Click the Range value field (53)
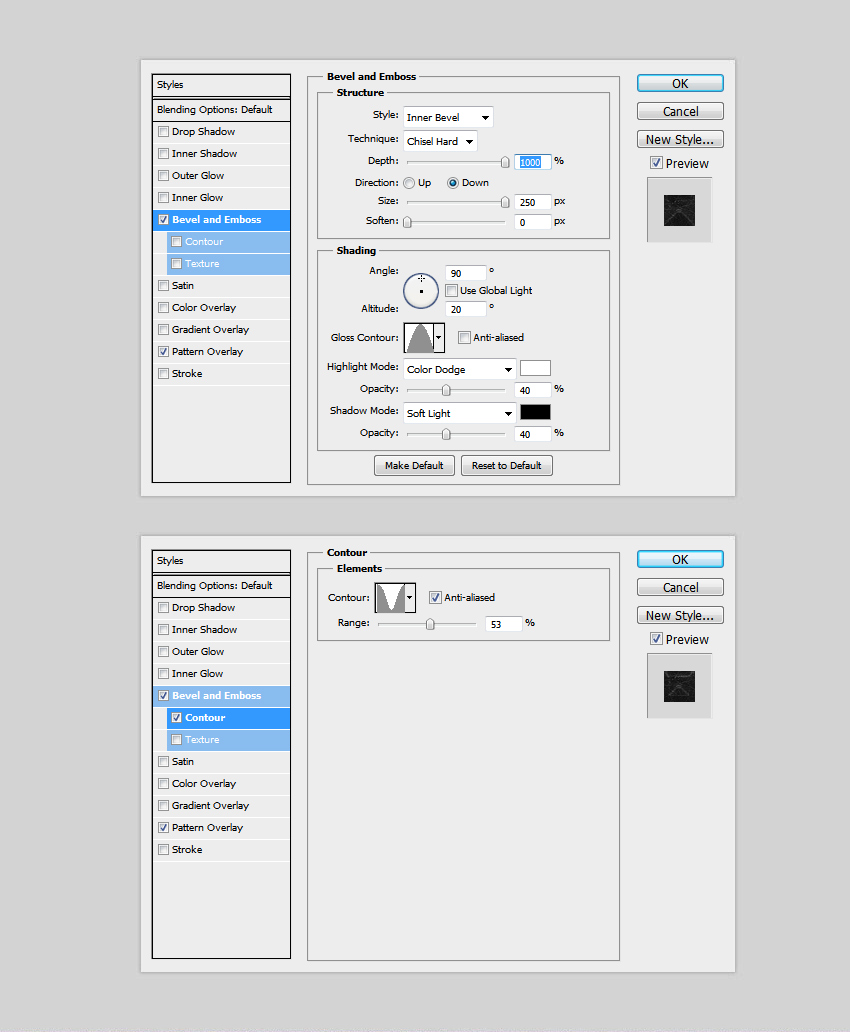Screen dimensions: 850x1032 click(x=504, y=624)
